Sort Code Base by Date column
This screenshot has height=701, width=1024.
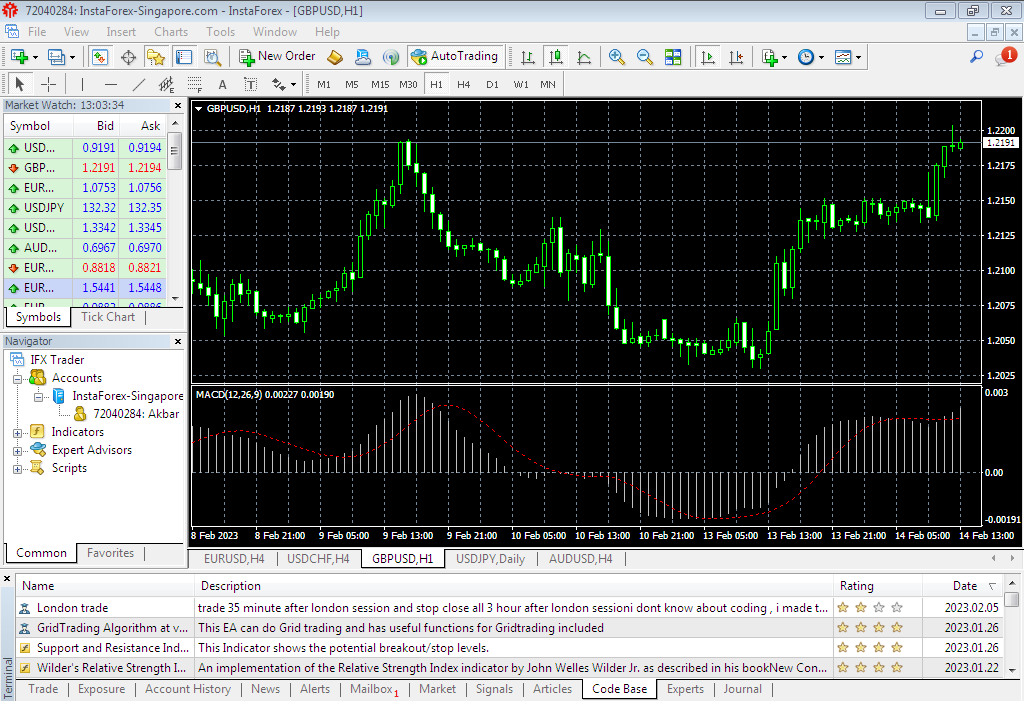point(965,586)
